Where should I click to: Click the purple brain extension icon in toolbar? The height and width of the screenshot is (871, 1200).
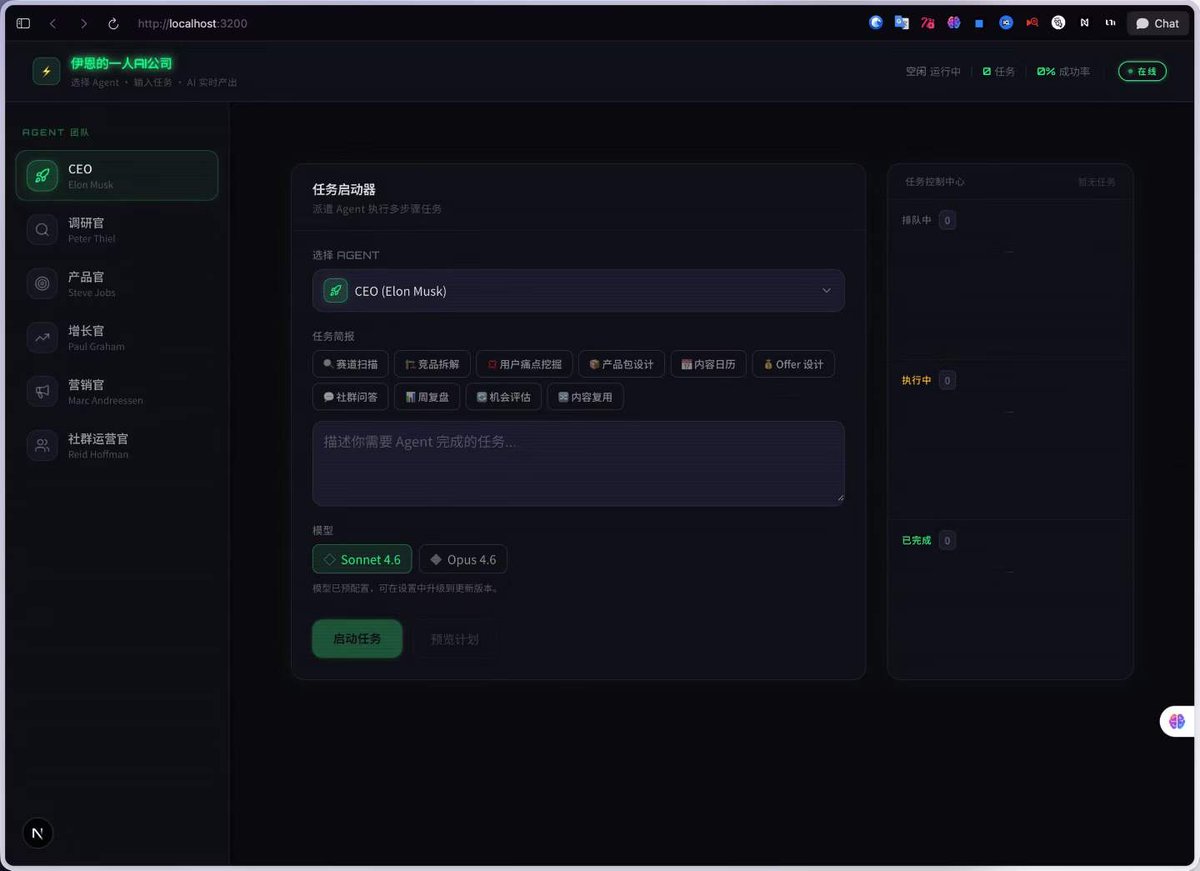[x=954, y=22]
